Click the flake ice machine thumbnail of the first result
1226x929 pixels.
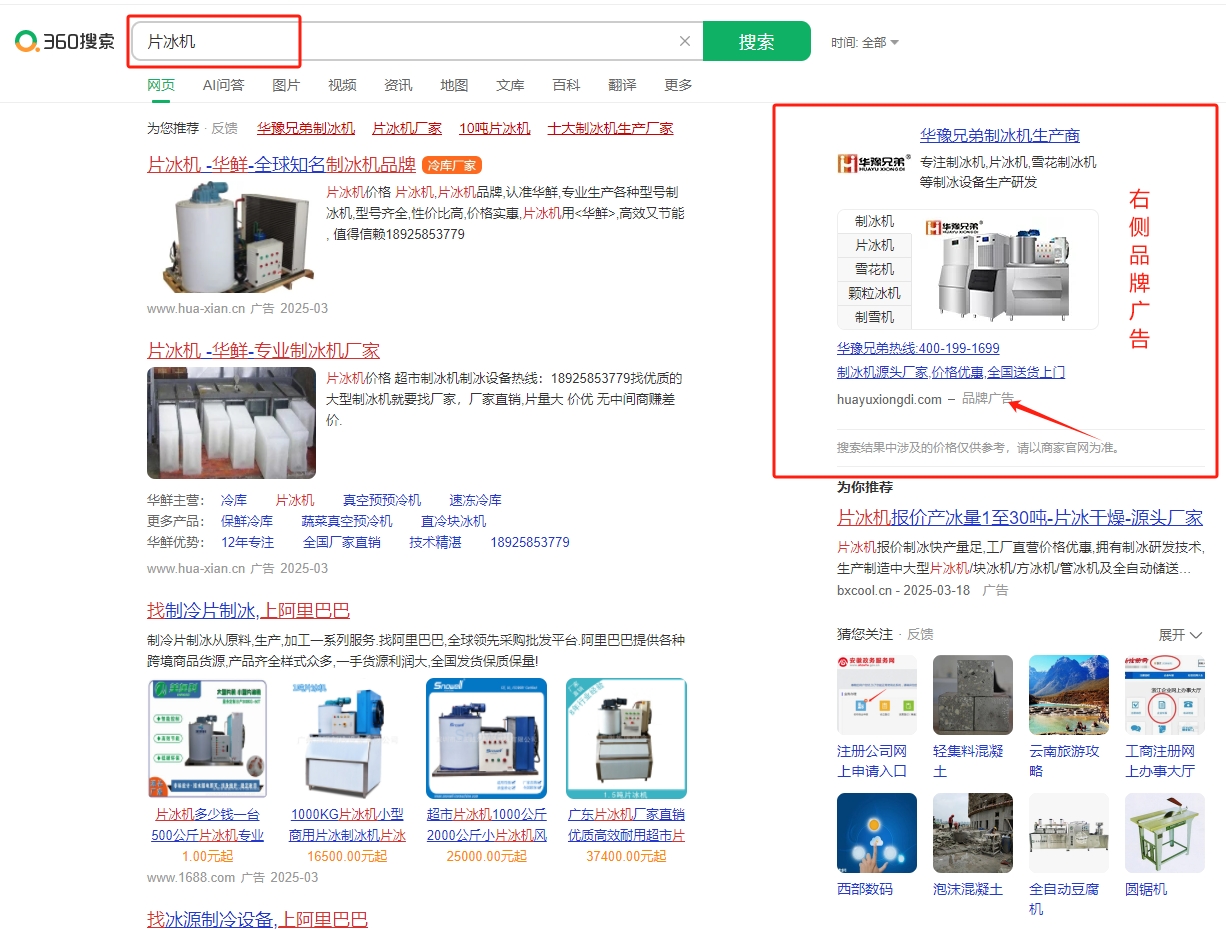233,237
